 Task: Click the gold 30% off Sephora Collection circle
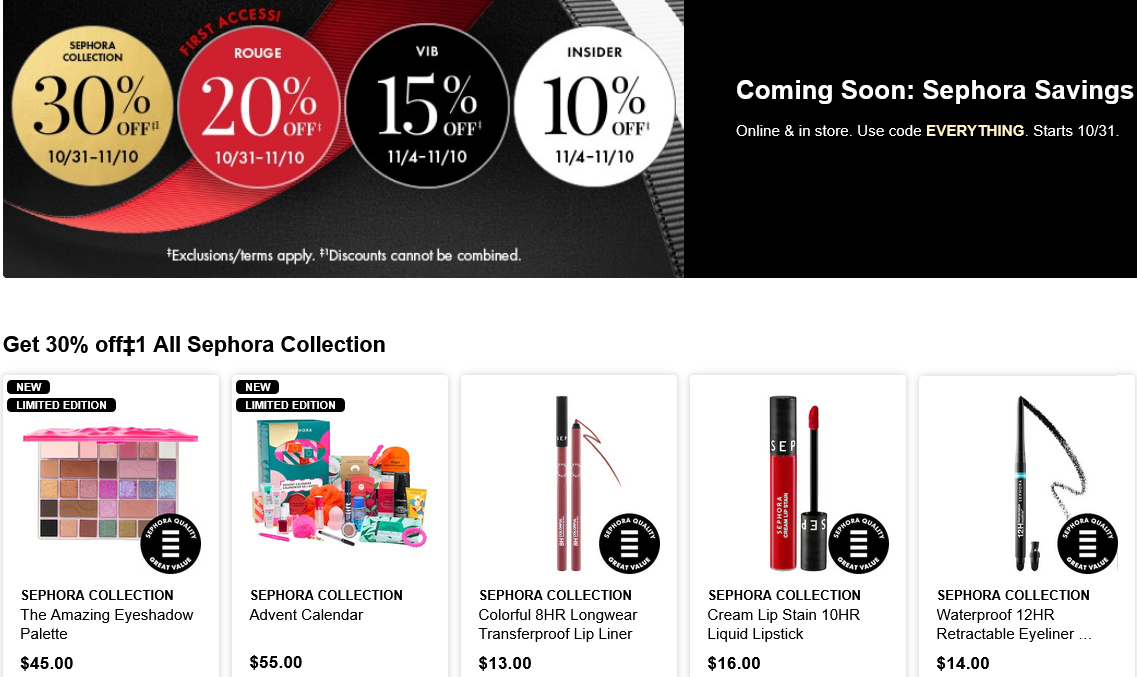tap(92, 106)
